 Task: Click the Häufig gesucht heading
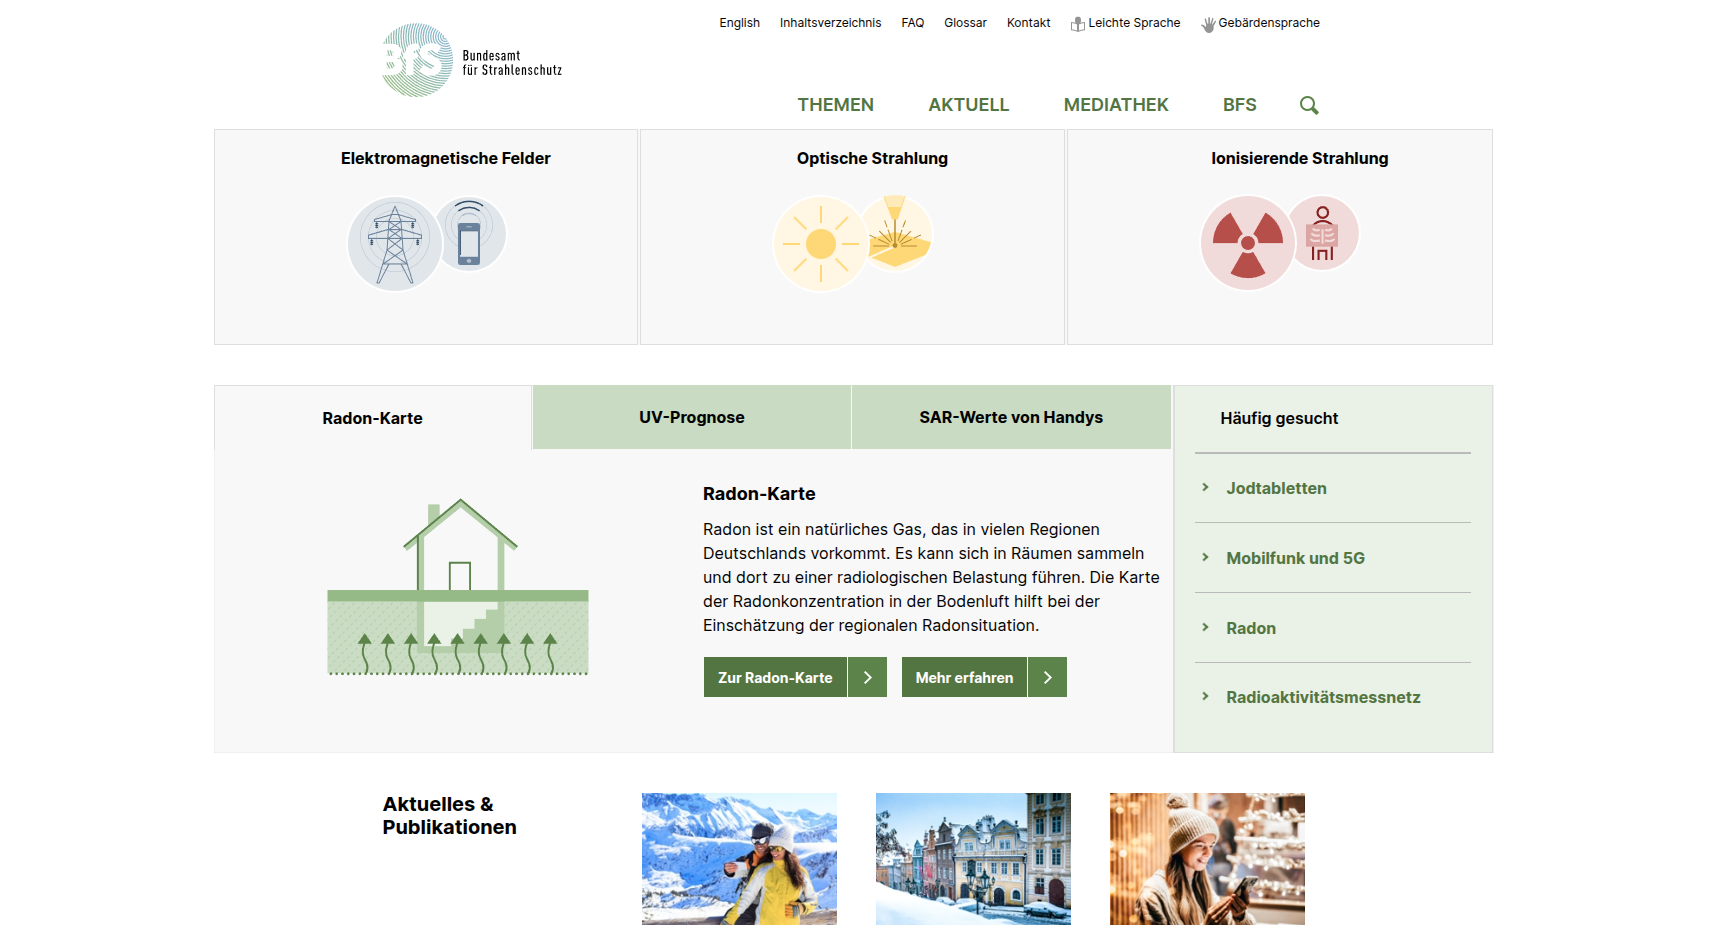click(x=1279, y=418)
